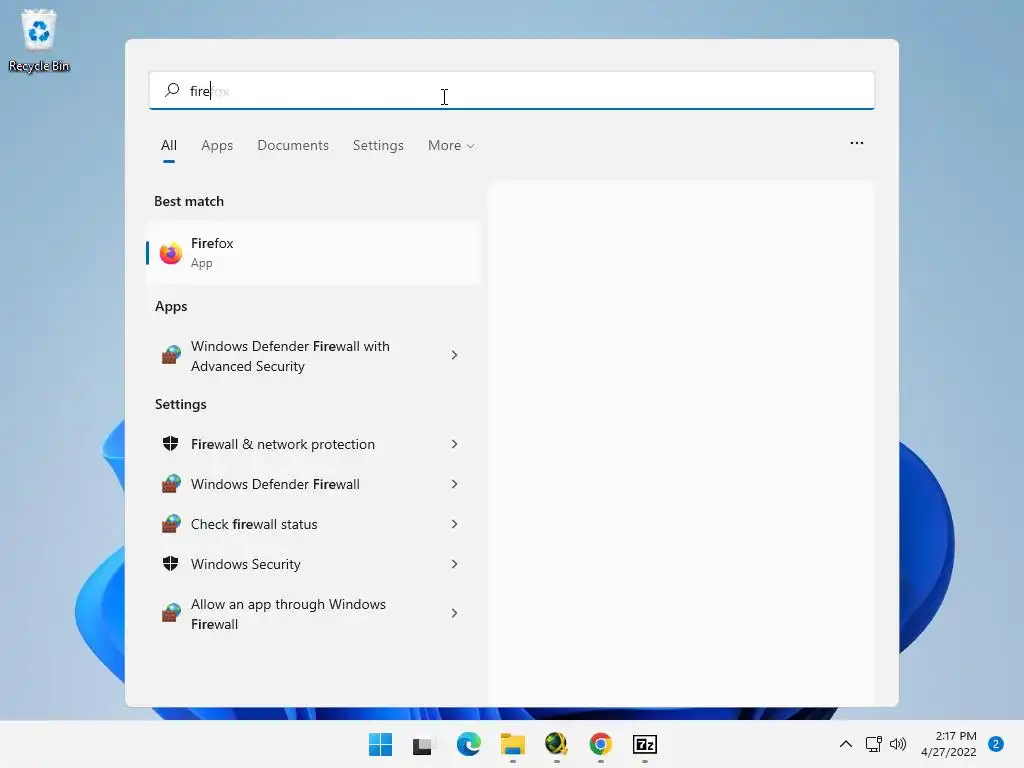Click the Firewall & network protection shield icon

tap(170, 444)
